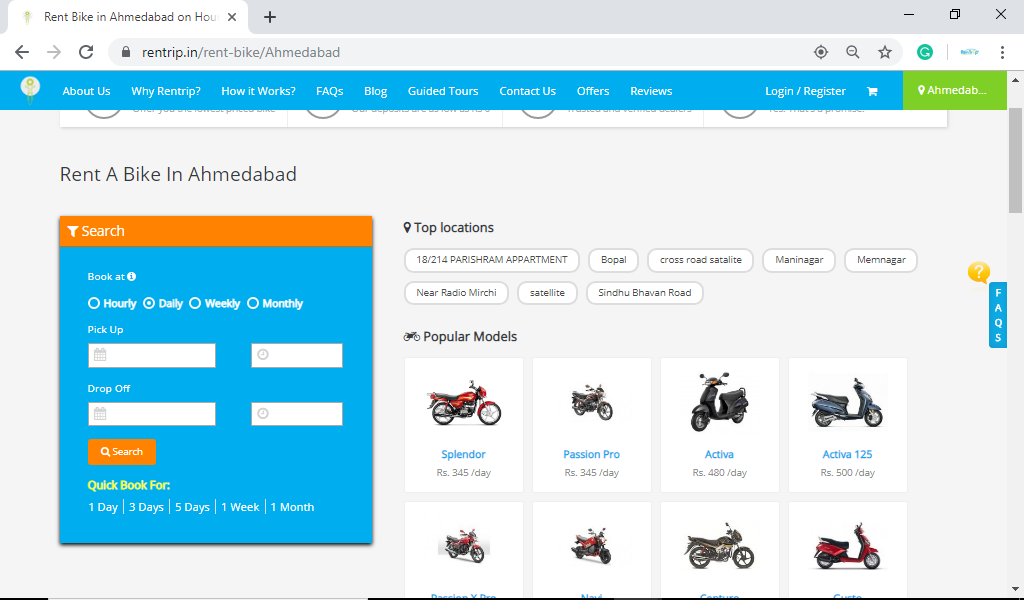Open the Splendor bike link
This screenshot has width=1024, height=600.
(463, 454)
